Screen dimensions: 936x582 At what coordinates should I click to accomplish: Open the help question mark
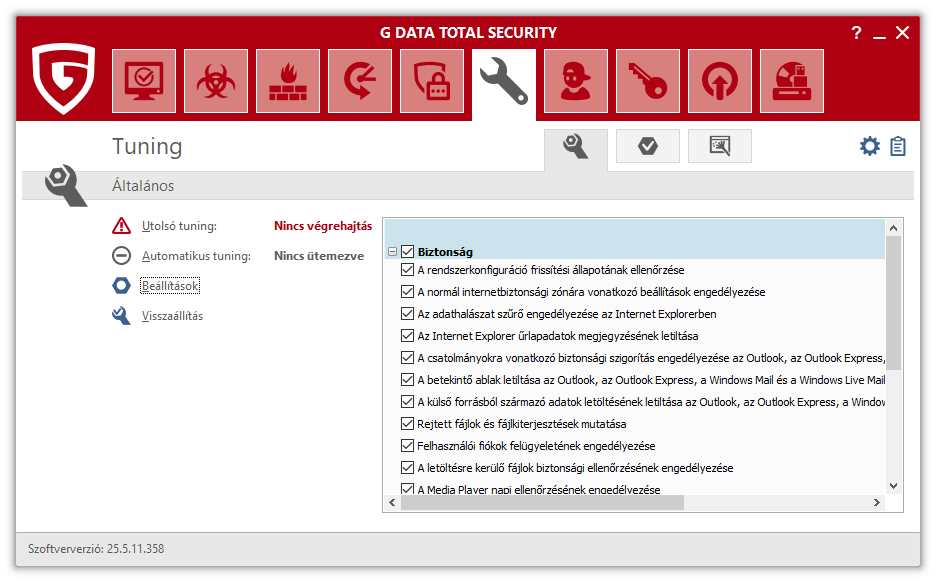pyautogui.click(x=857, y=32)
